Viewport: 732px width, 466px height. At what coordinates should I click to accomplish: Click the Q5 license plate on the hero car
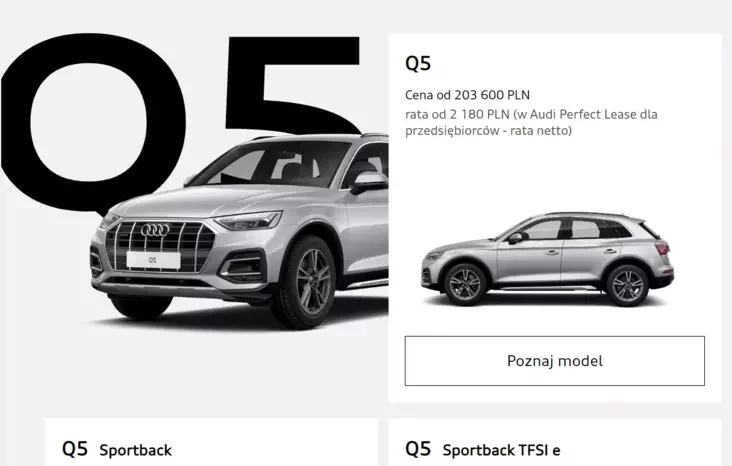click(153, 260)
